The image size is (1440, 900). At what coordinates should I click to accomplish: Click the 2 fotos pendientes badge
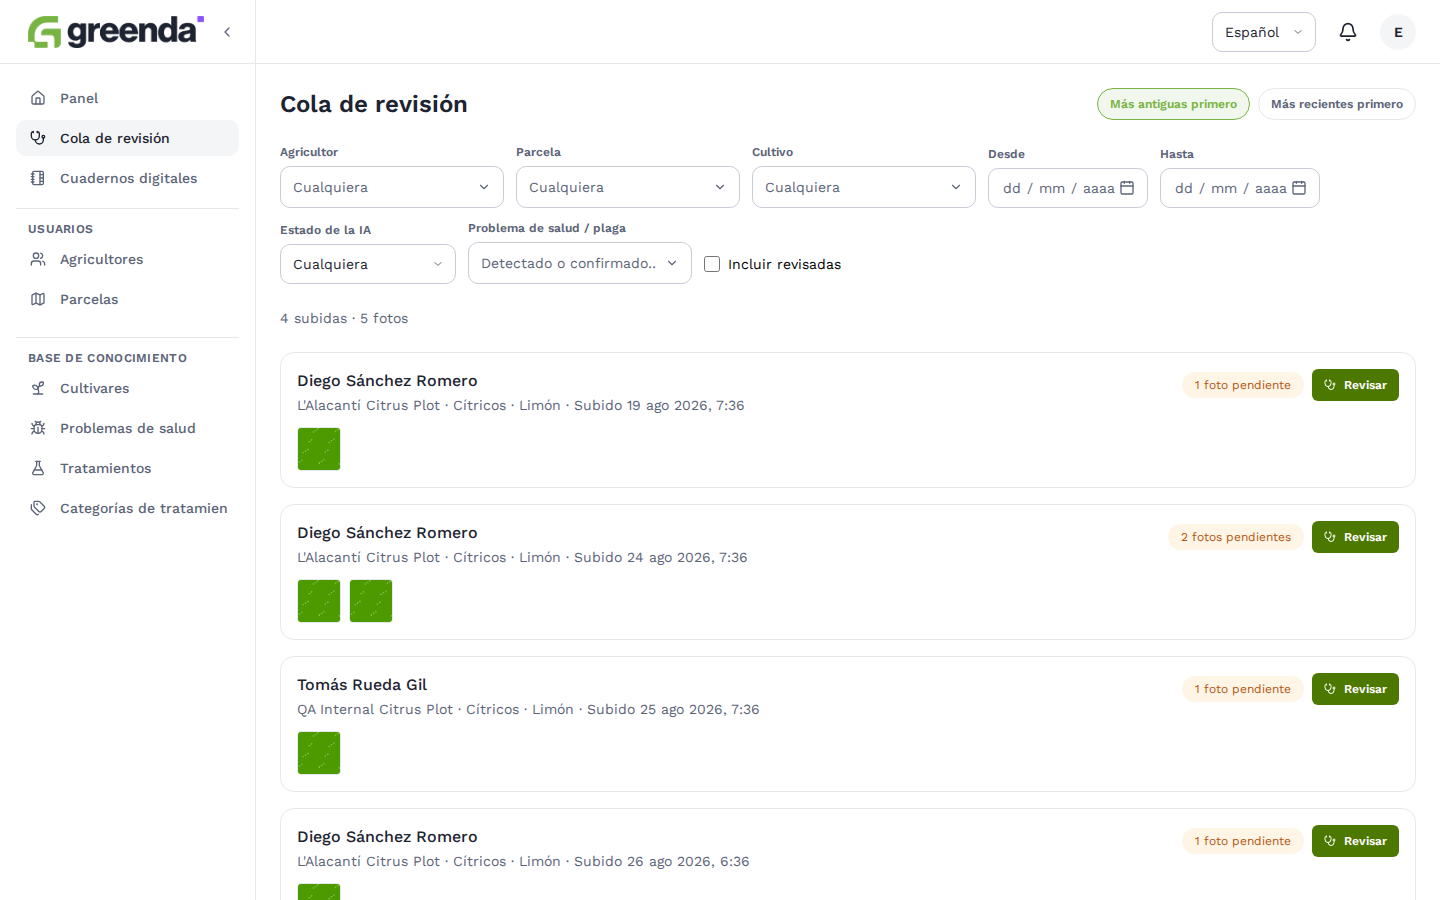click(x=1236, y=537)
